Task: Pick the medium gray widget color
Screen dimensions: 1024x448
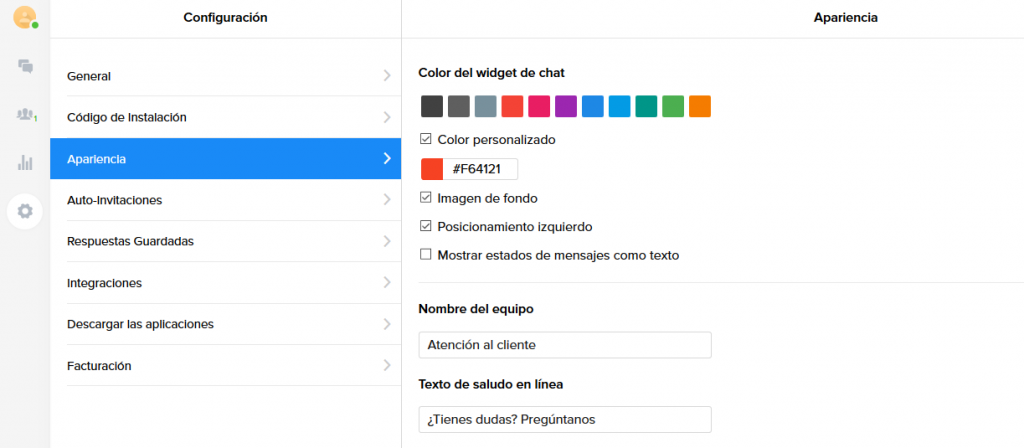Action: (458, 106)
